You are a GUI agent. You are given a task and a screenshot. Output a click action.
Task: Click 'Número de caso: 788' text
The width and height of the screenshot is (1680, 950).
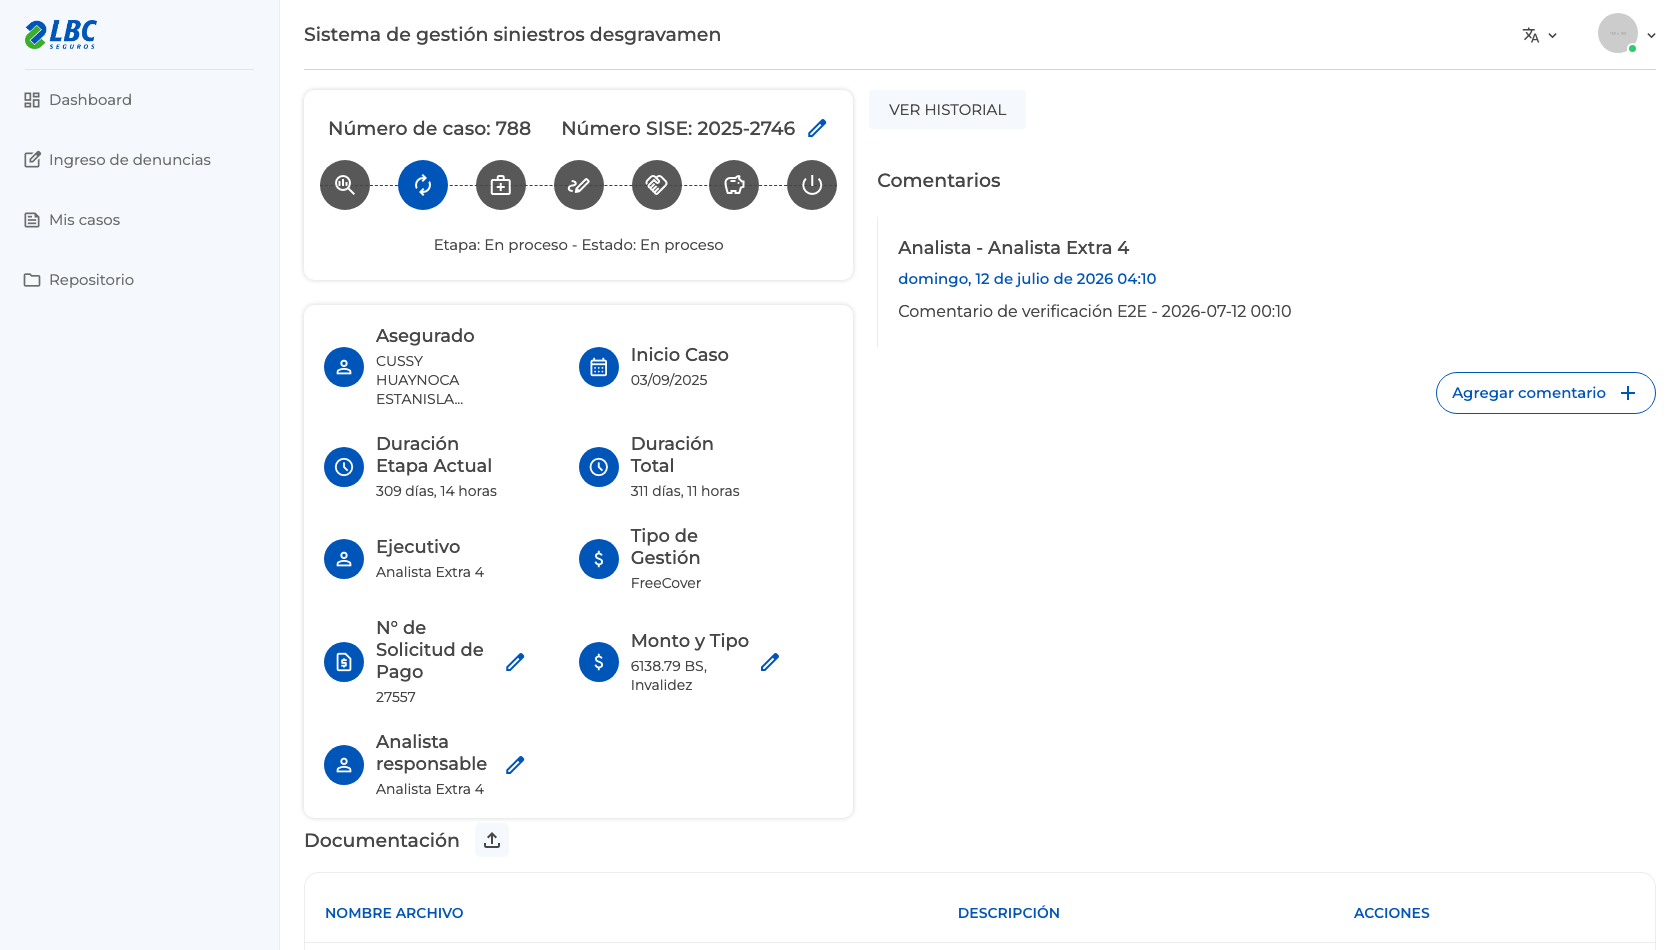[429, 128]
